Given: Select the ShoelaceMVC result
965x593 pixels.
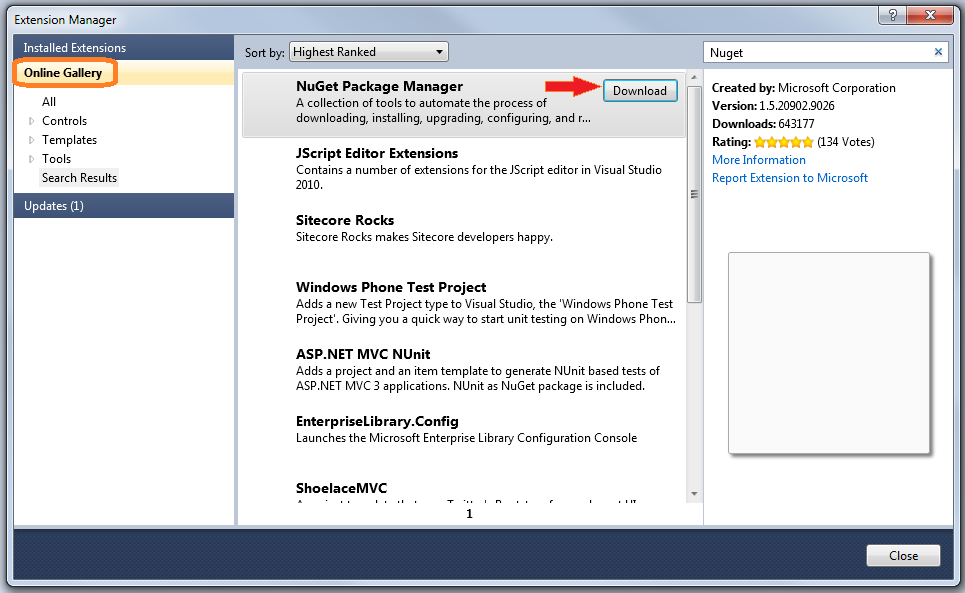Looking at the screenshot, I should click(x=463, y=491).
